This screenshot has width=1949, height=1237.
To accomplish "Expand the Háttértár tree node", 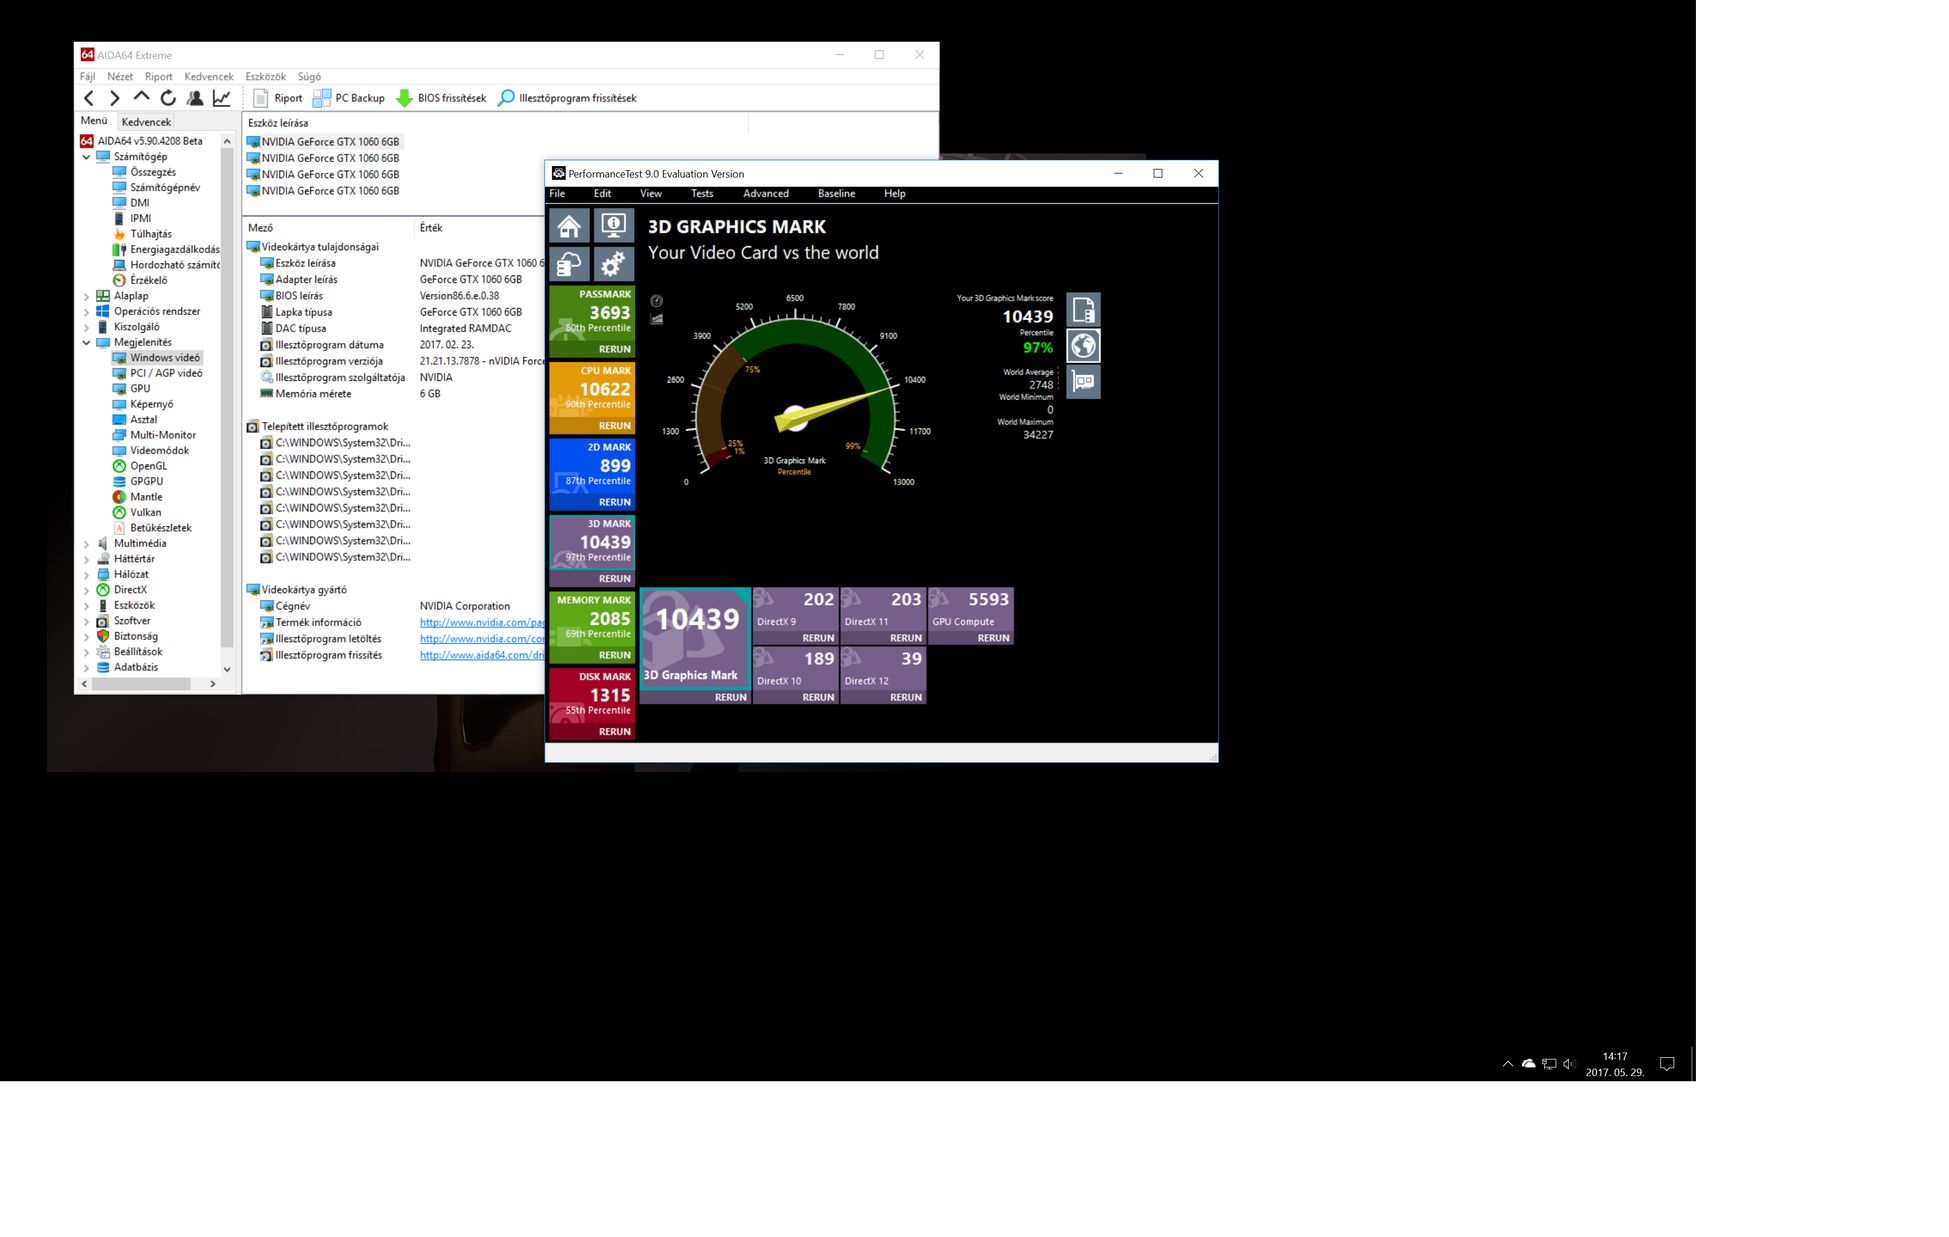I will pos(86,559).
